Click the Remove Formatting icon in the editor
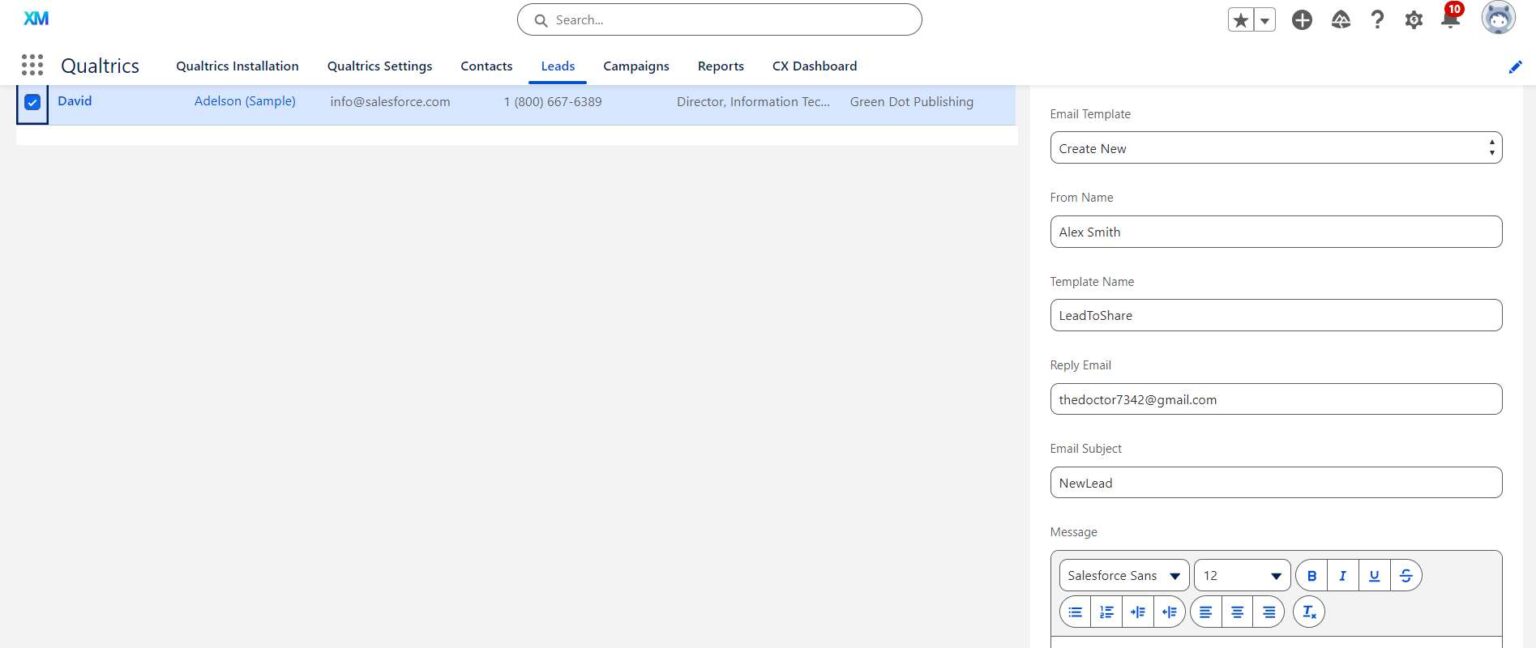Screen dimensions: 1536x648 click(1309, 611)
